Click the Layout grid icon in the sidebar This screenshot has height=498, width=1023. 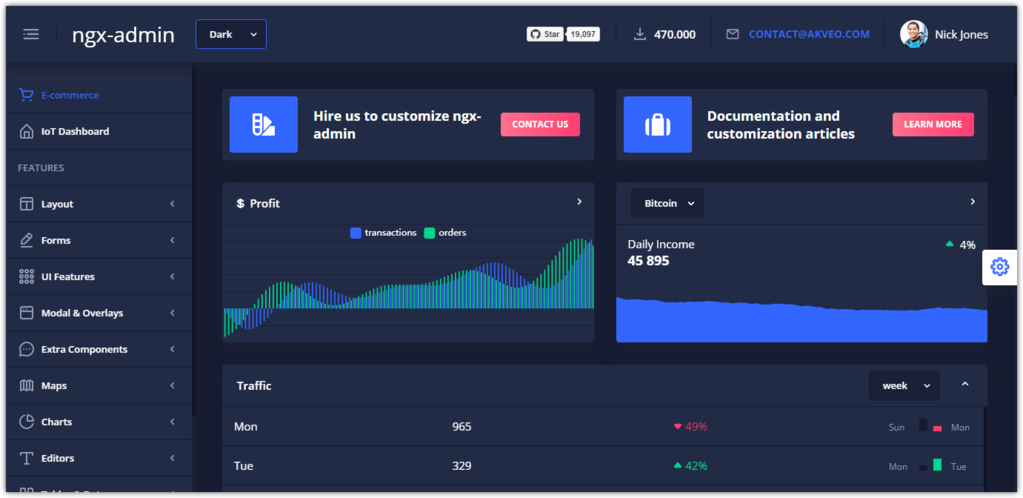pos(27,204)
